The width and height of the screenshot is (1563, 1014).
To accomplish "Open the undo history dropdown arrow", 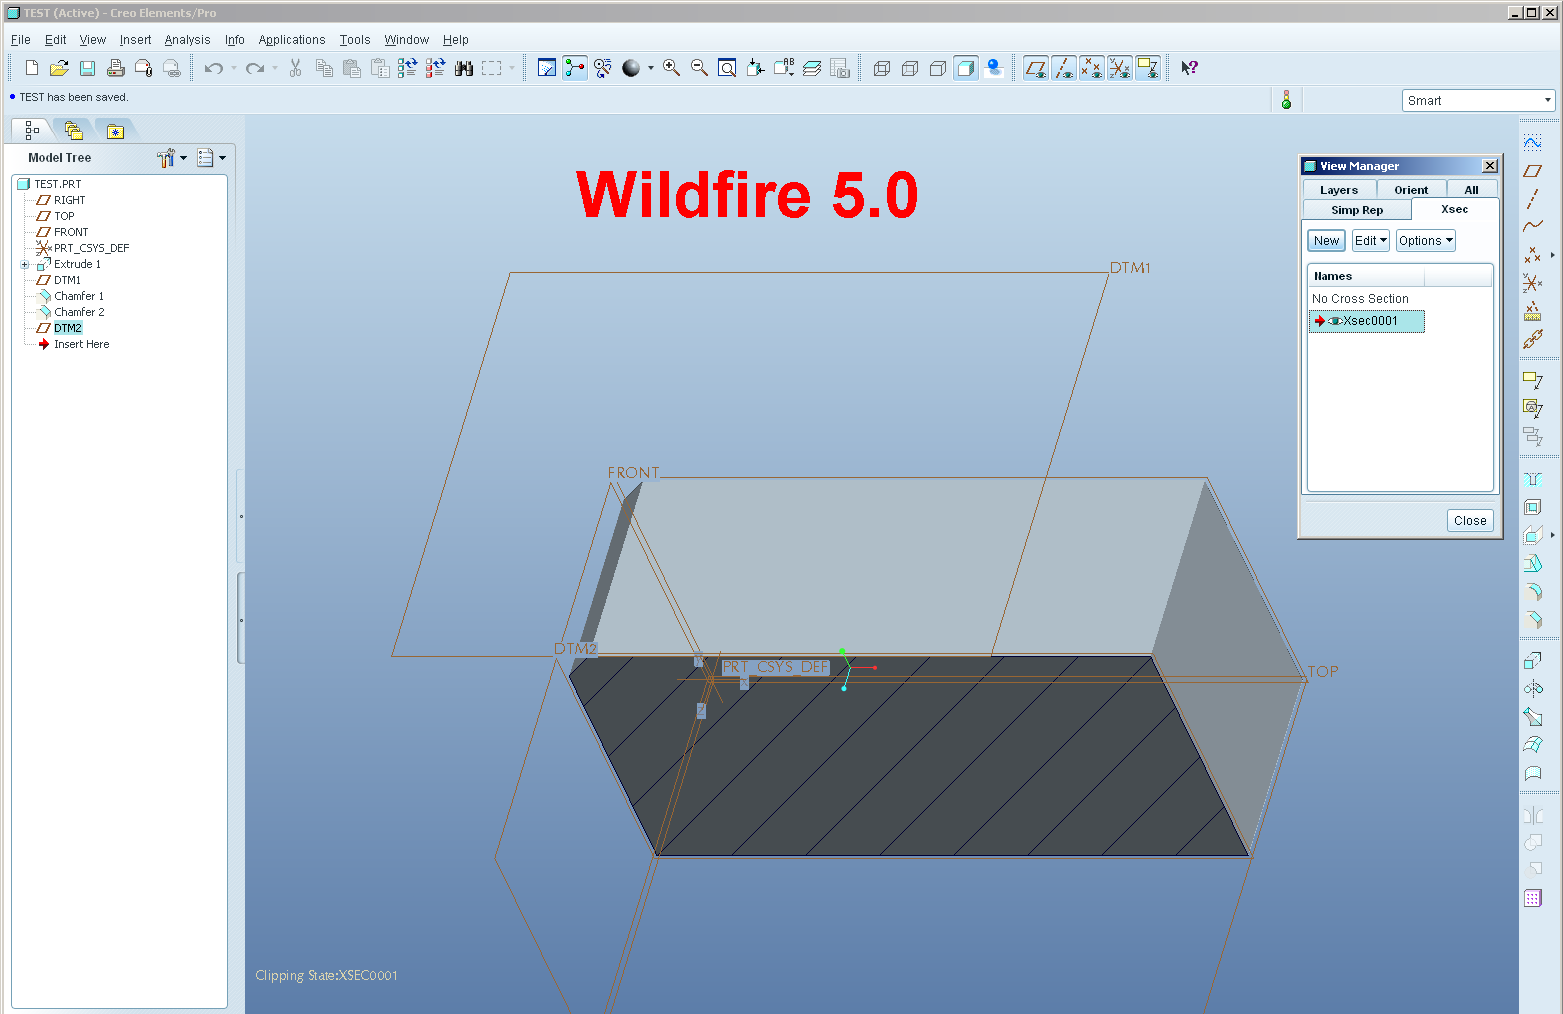I will [x=234, y=68].
